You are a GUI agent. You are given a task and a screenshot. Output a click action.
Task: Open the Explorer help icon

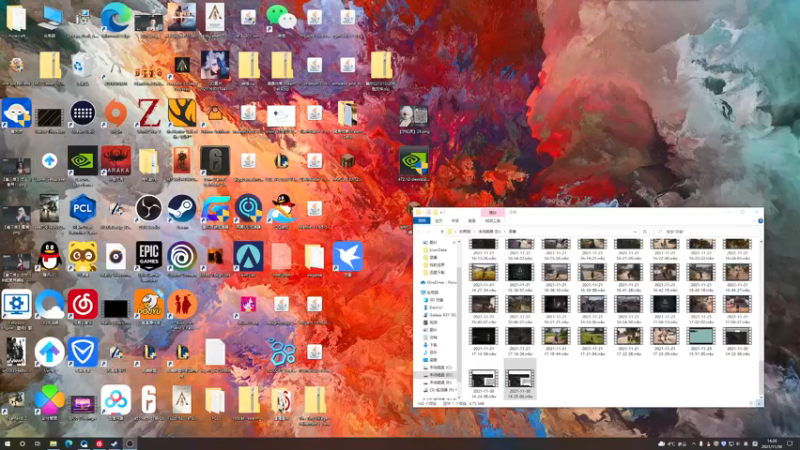coord(760,220)
